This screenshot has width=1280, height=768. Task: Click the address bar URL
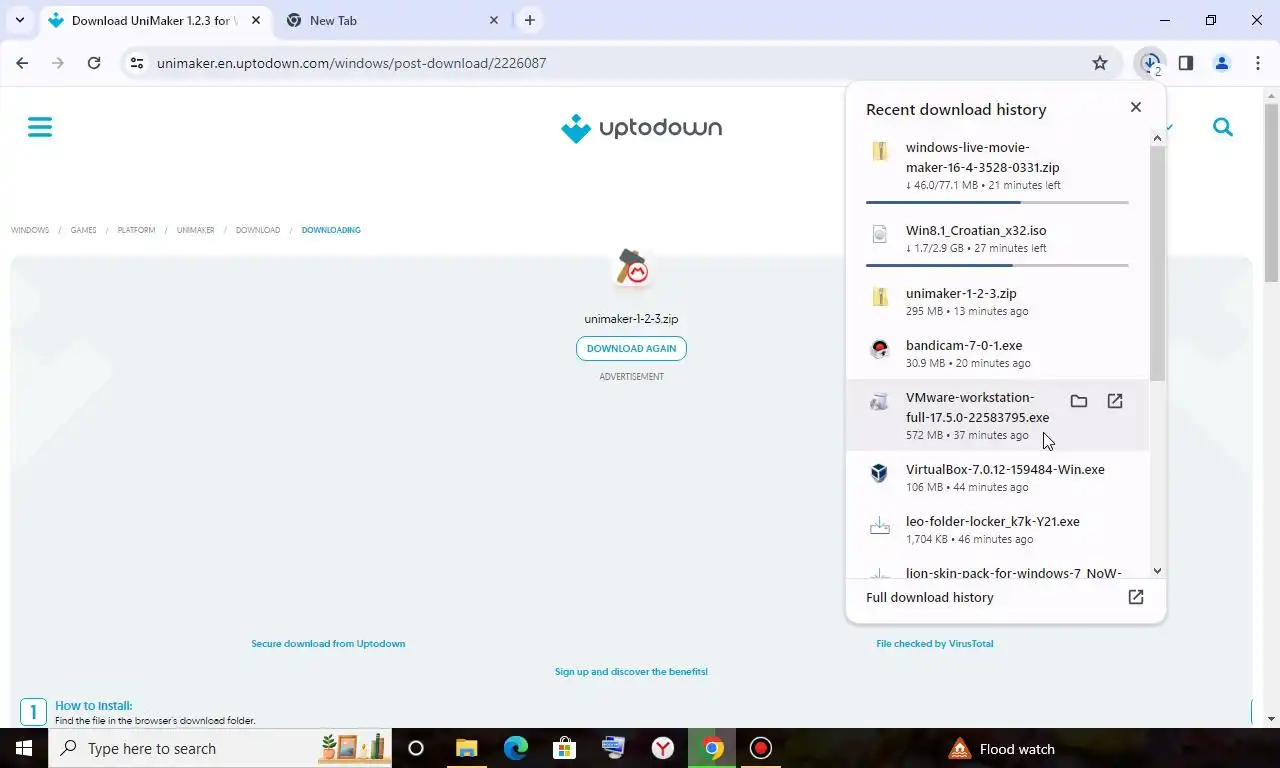(351, 63)
